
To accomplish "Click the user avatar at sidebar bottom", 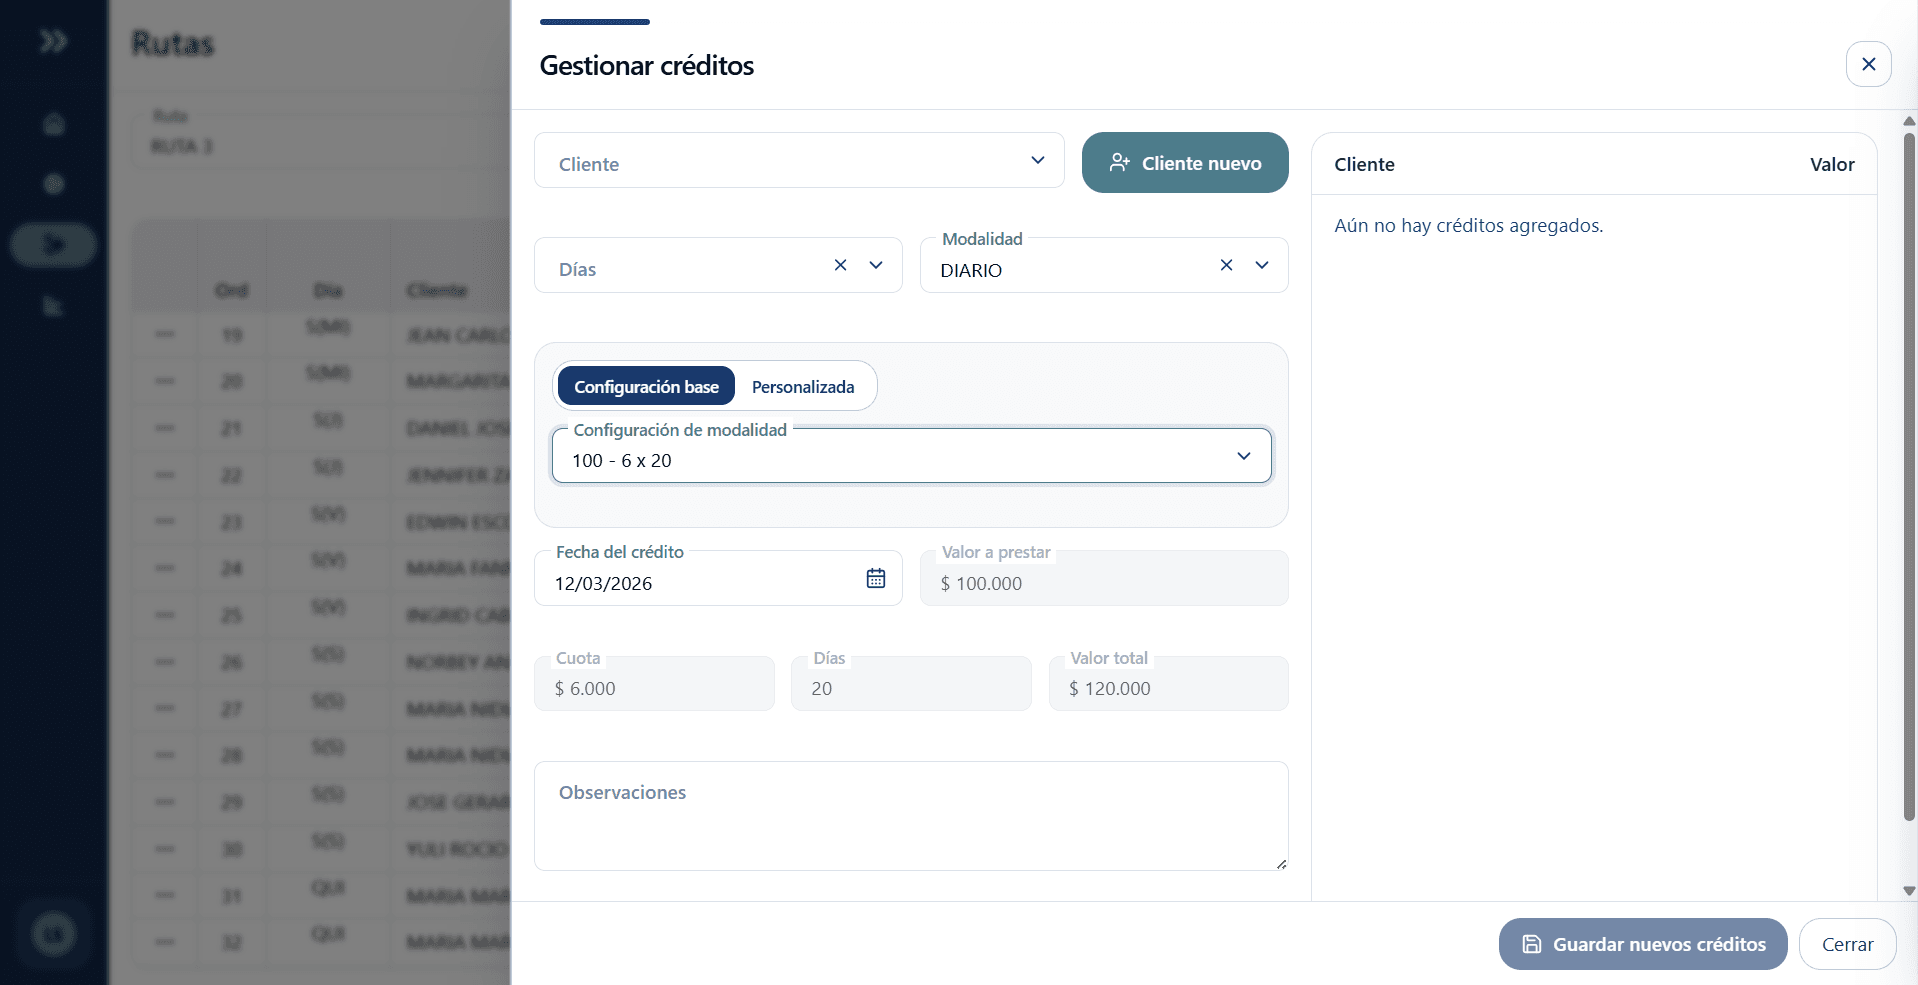I will click(54, 934).
